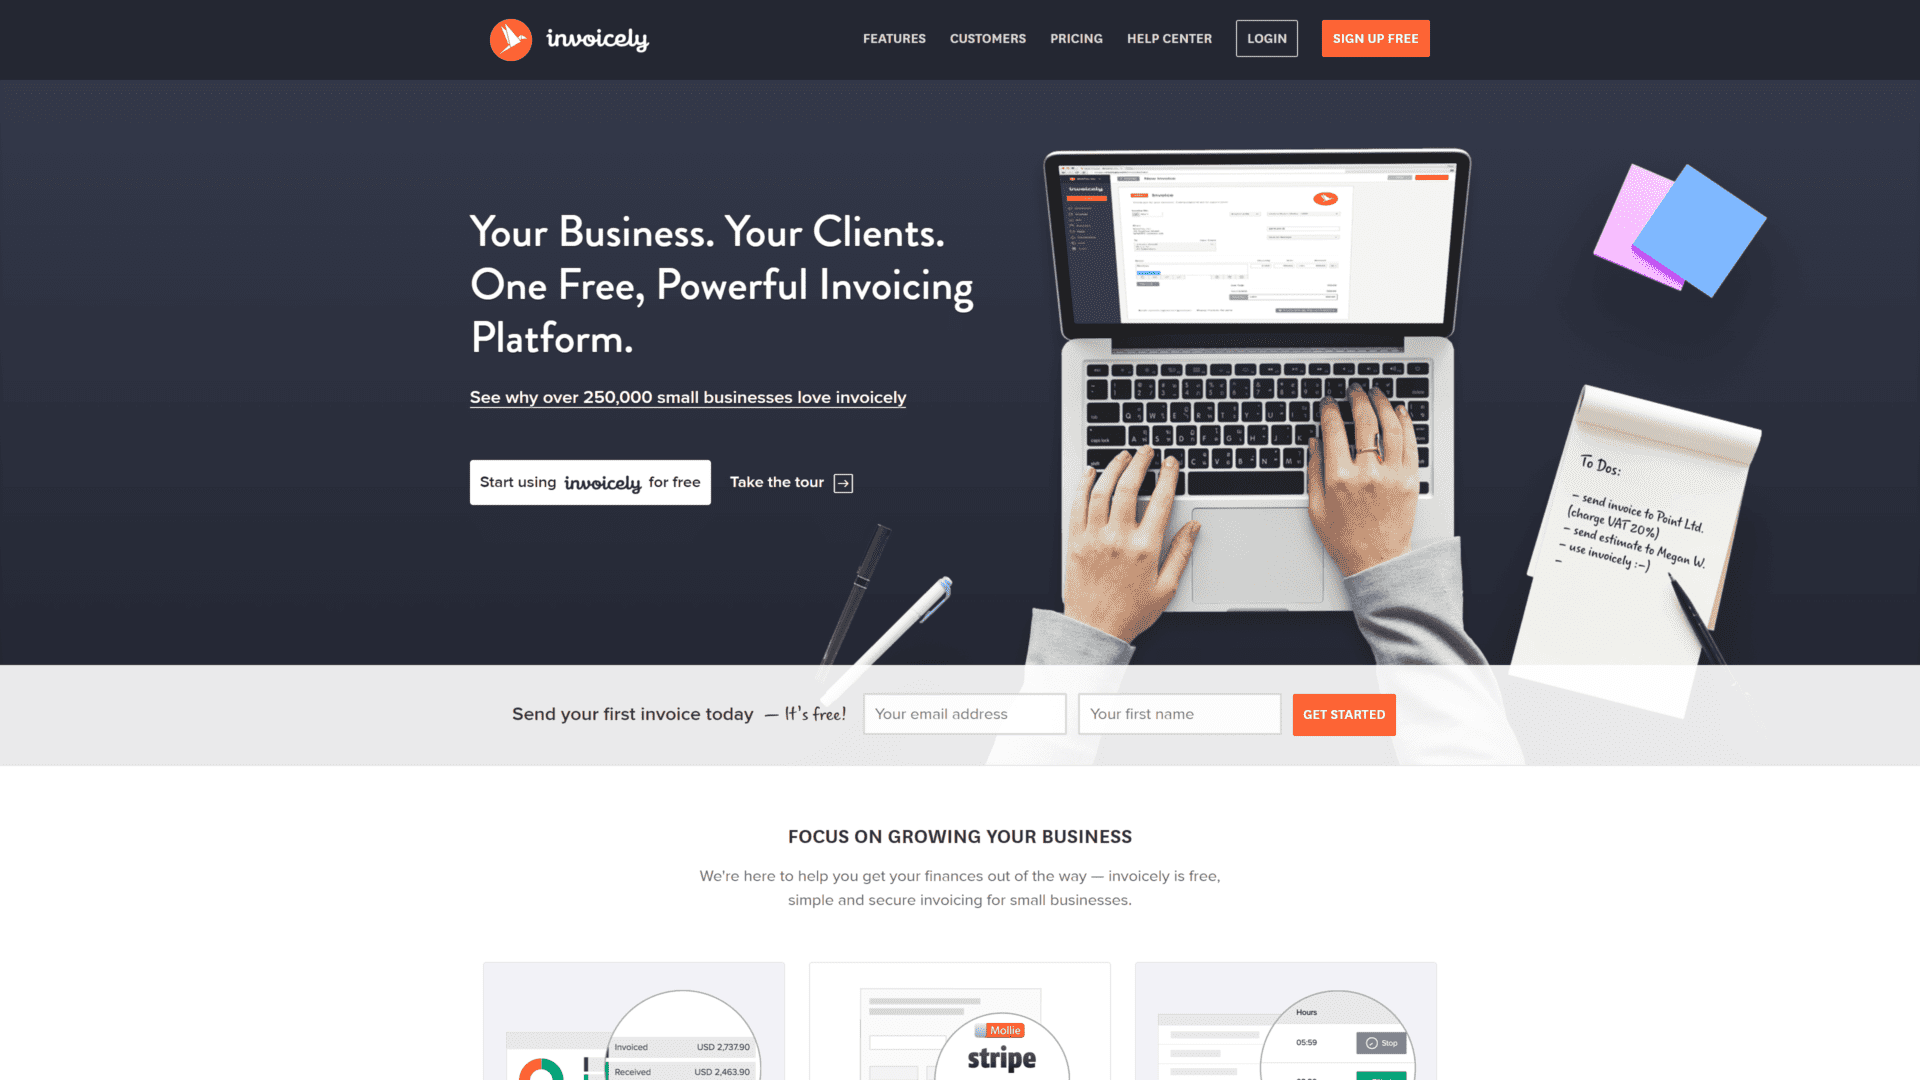This screenshot has height=1080, width=1920.
Task: Click the notepad To Dos illustration
Action: (x=1635, y=527)
